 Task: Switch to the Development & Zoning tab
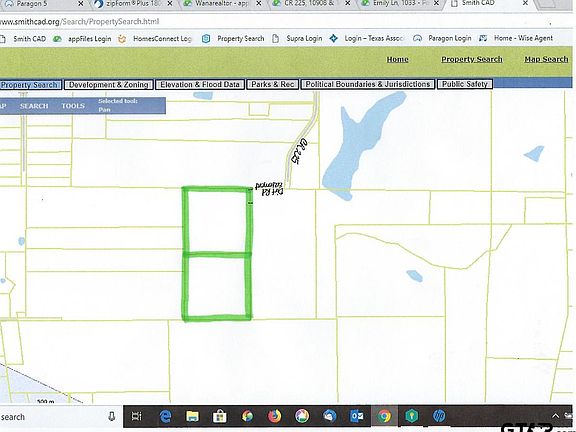(109, 85)
